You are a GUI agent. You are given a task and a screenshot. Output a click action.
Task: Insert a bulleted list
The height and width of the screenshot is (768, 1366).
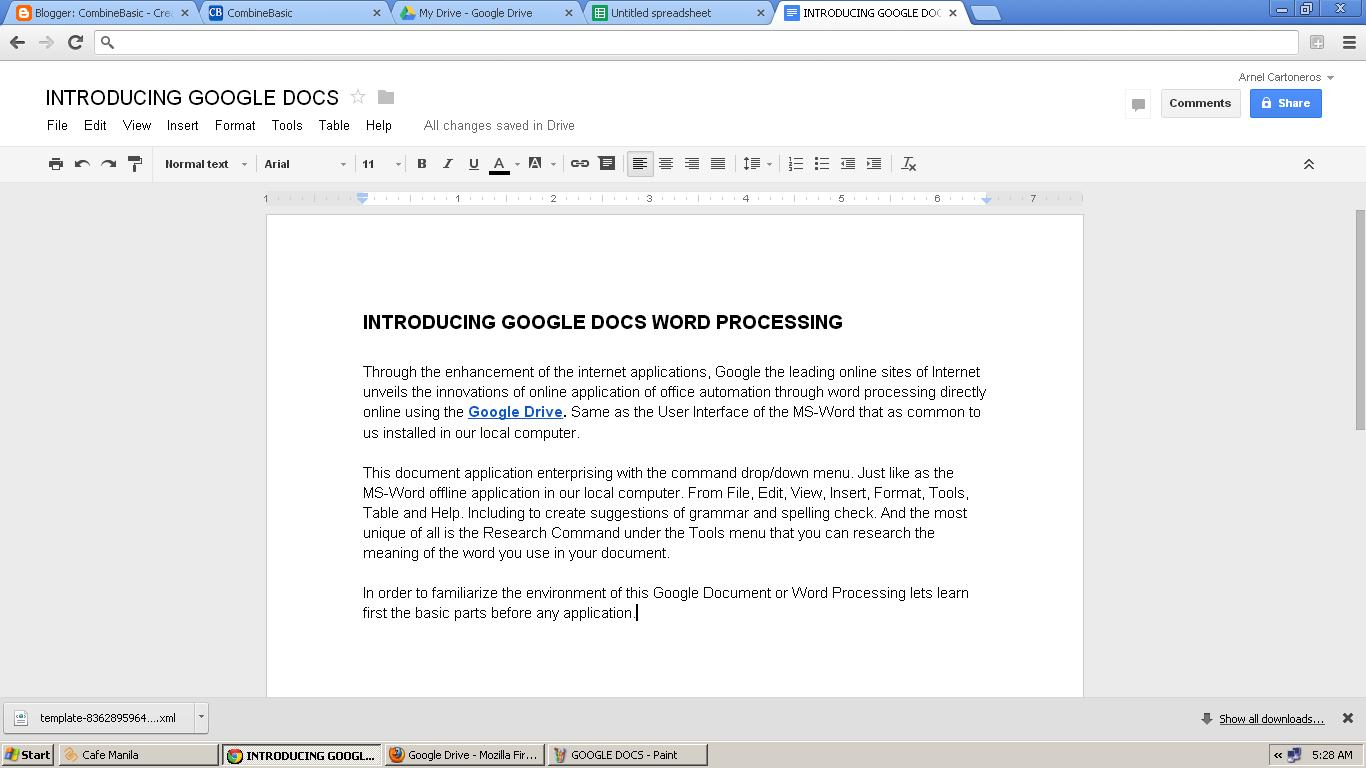point(822,164)
